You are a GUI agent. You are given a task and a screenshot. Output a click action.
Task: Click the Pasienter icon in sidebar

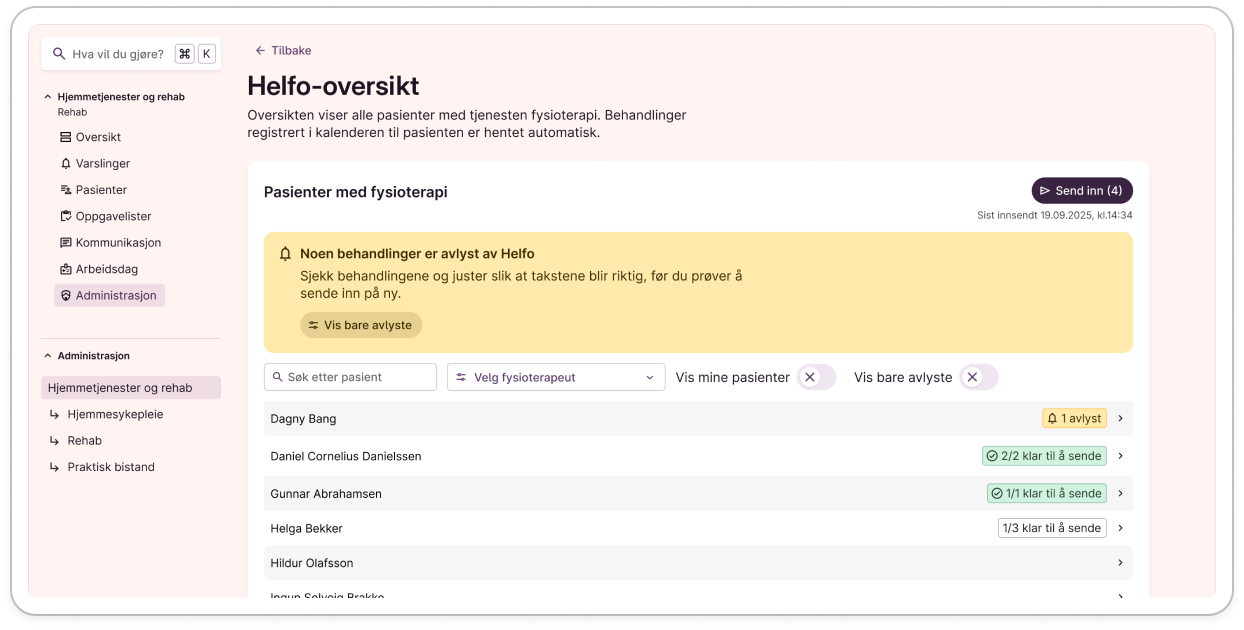pyautogui.click(x=66, y=190)
